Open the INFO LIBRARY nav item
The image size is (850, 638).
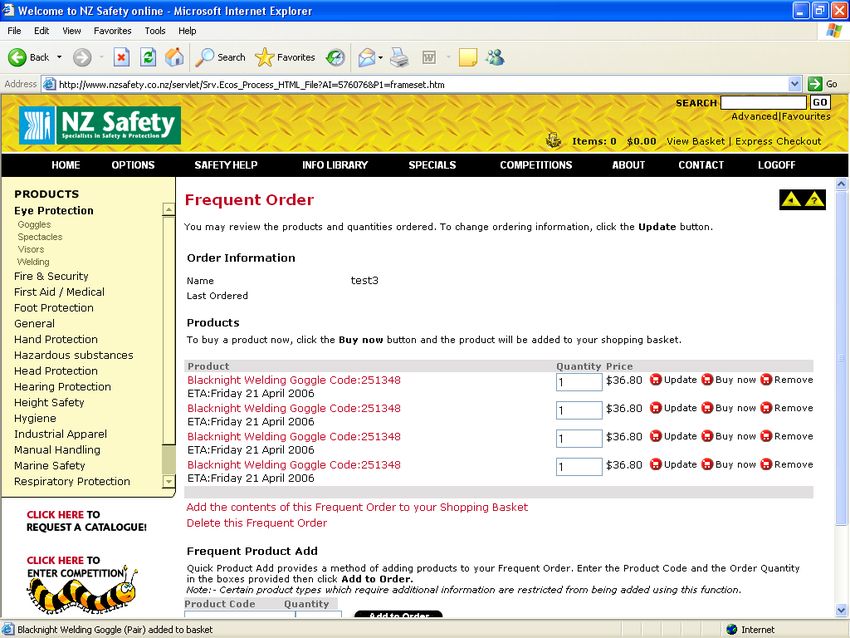tap(335, 165)
